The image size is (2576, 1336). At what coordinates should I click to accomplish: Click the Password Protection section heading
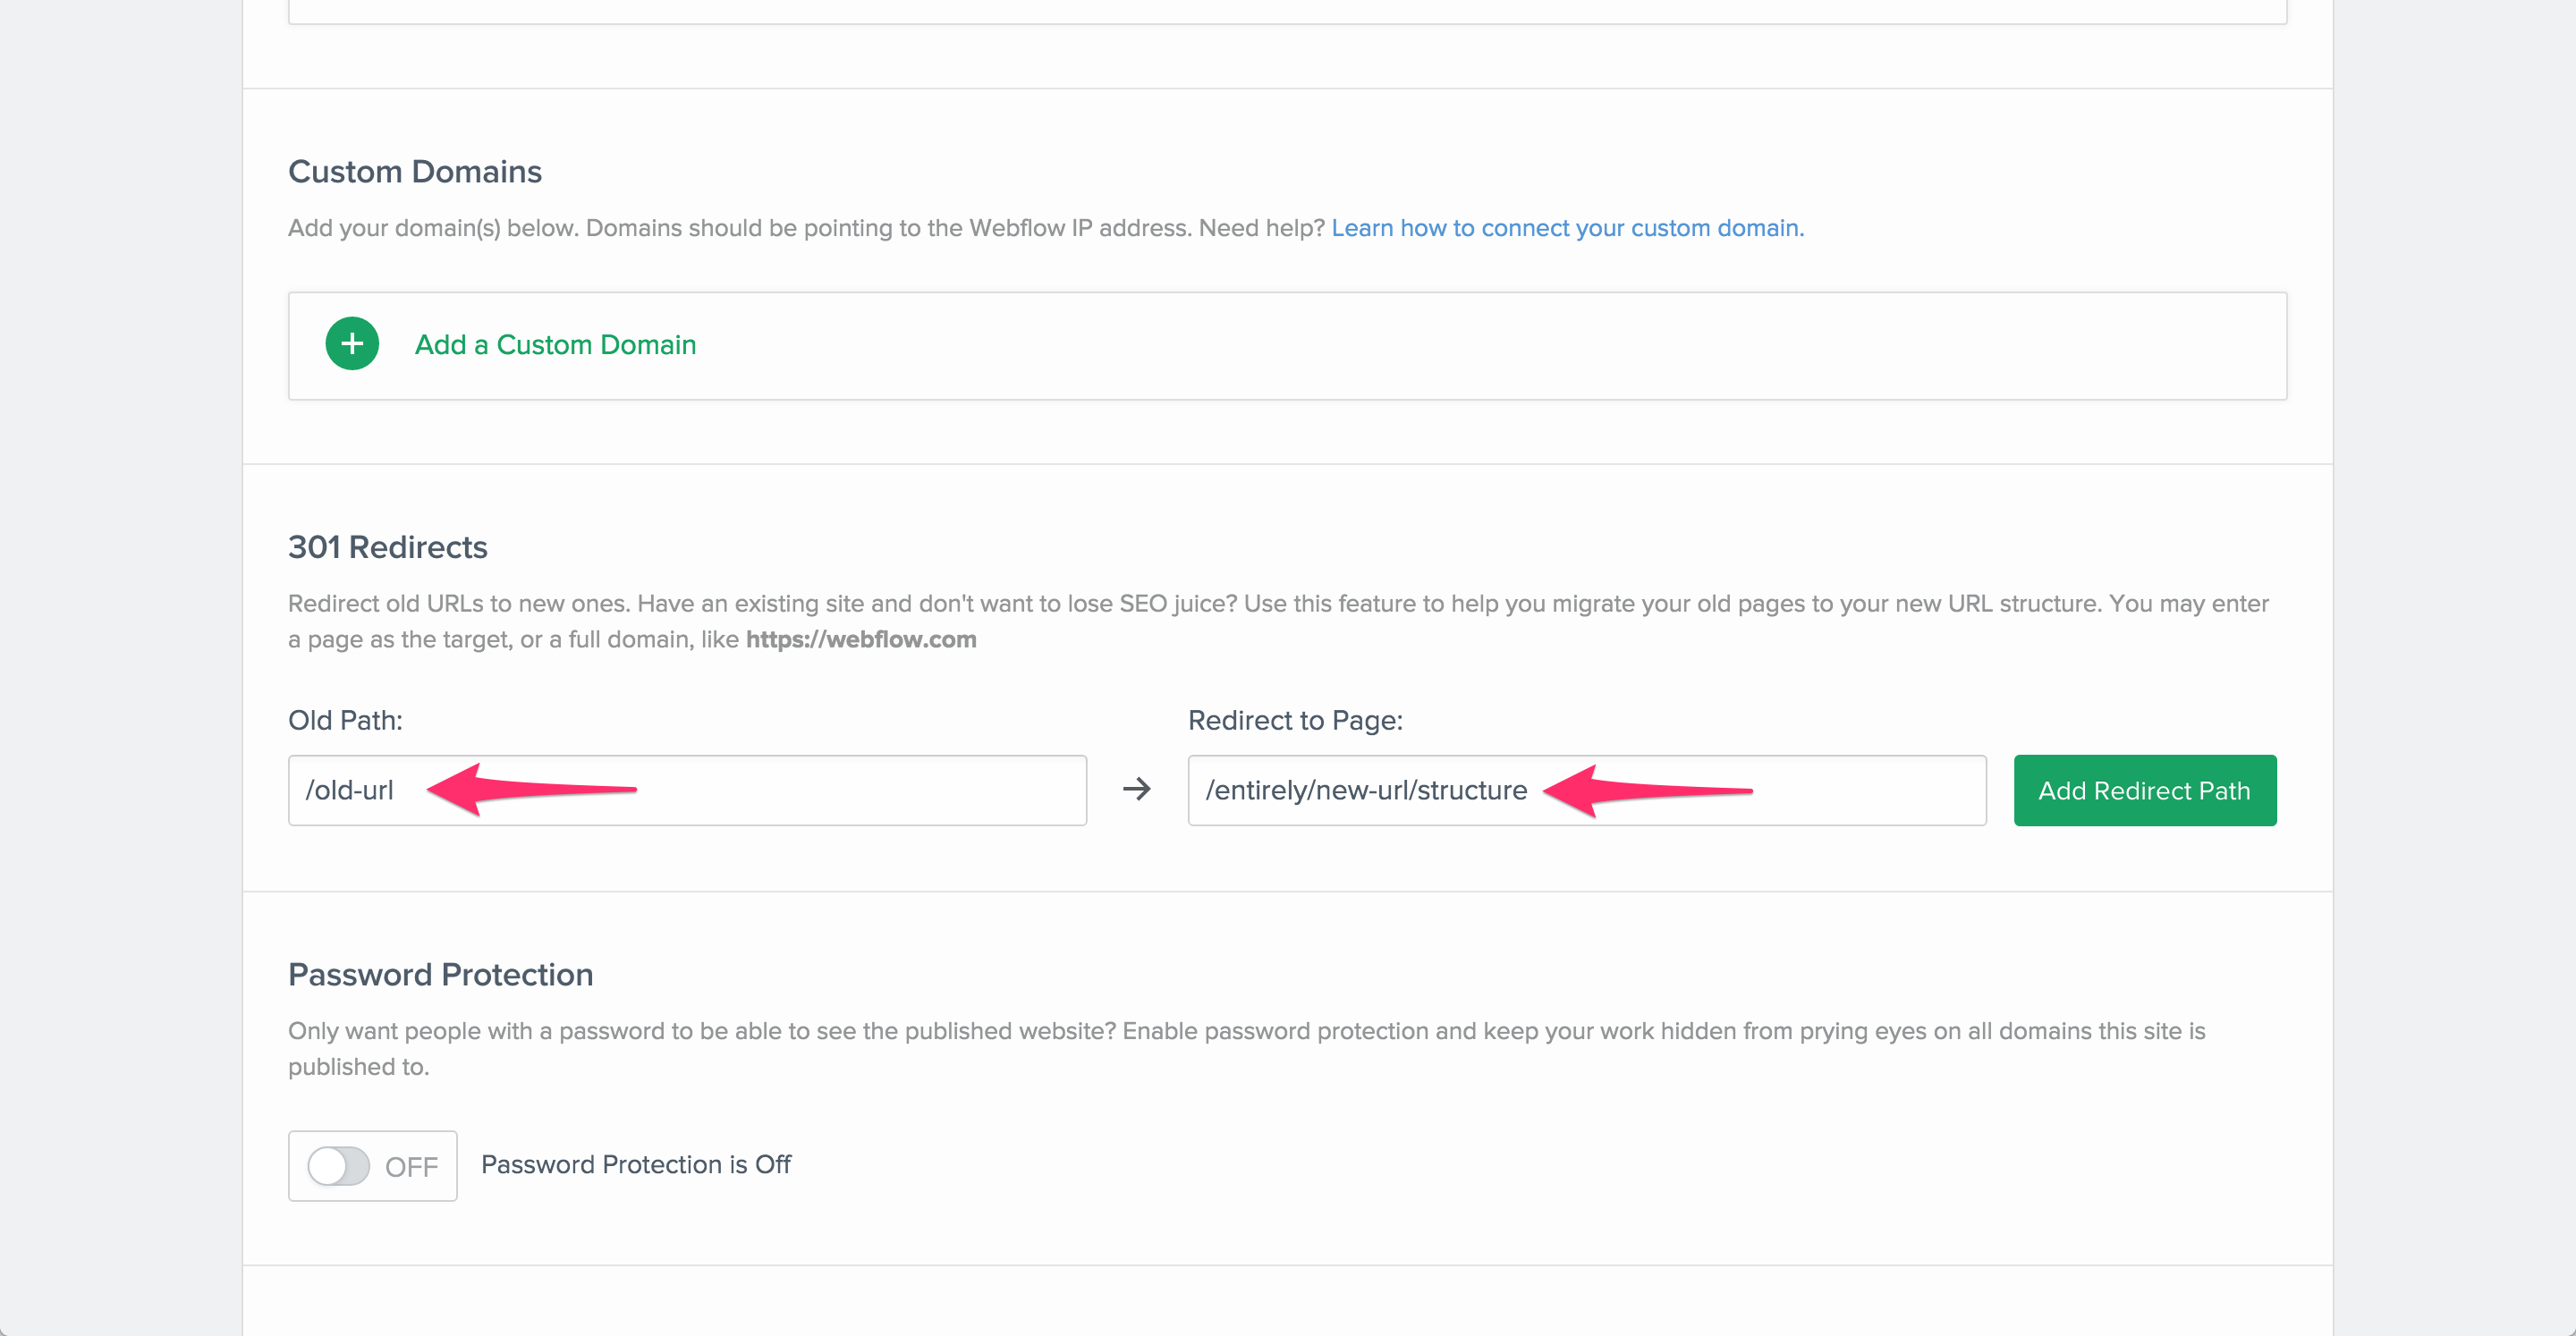coord(441,975)
